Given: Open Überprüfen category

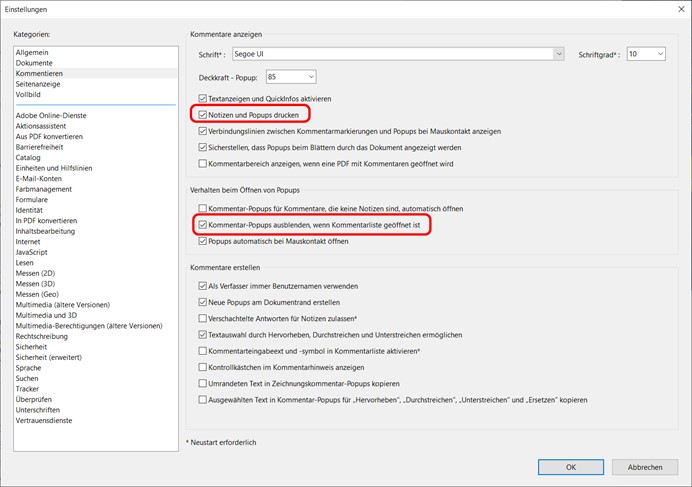Looking at the screenshot, I should pos(34,400).
